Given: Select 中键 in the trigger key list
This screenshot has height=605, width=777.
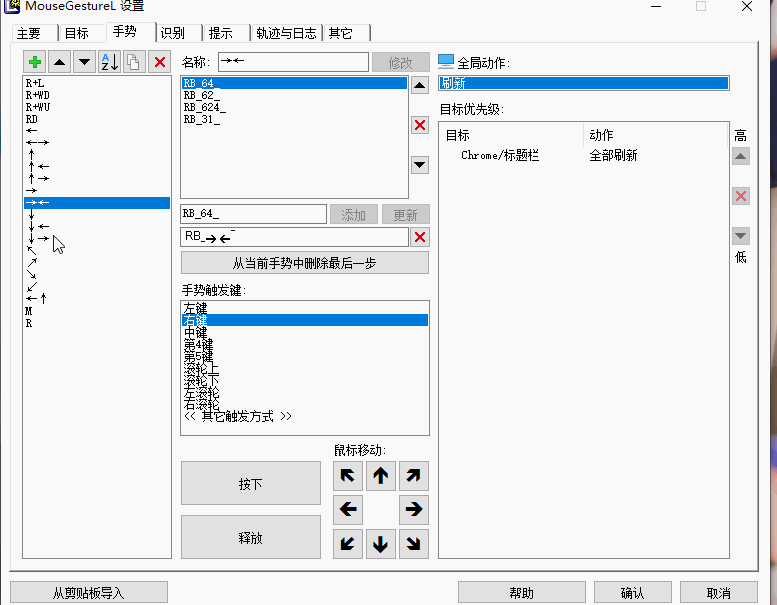Looking at the screenshot, I should (x=196, y=332).
